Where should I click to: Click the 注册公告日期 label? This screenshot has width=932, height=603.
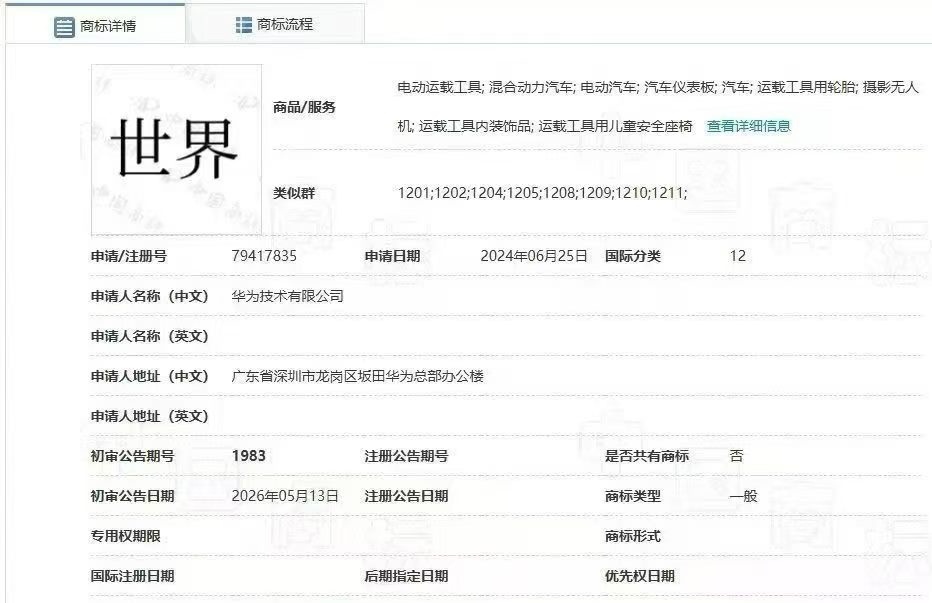[407, 496]
